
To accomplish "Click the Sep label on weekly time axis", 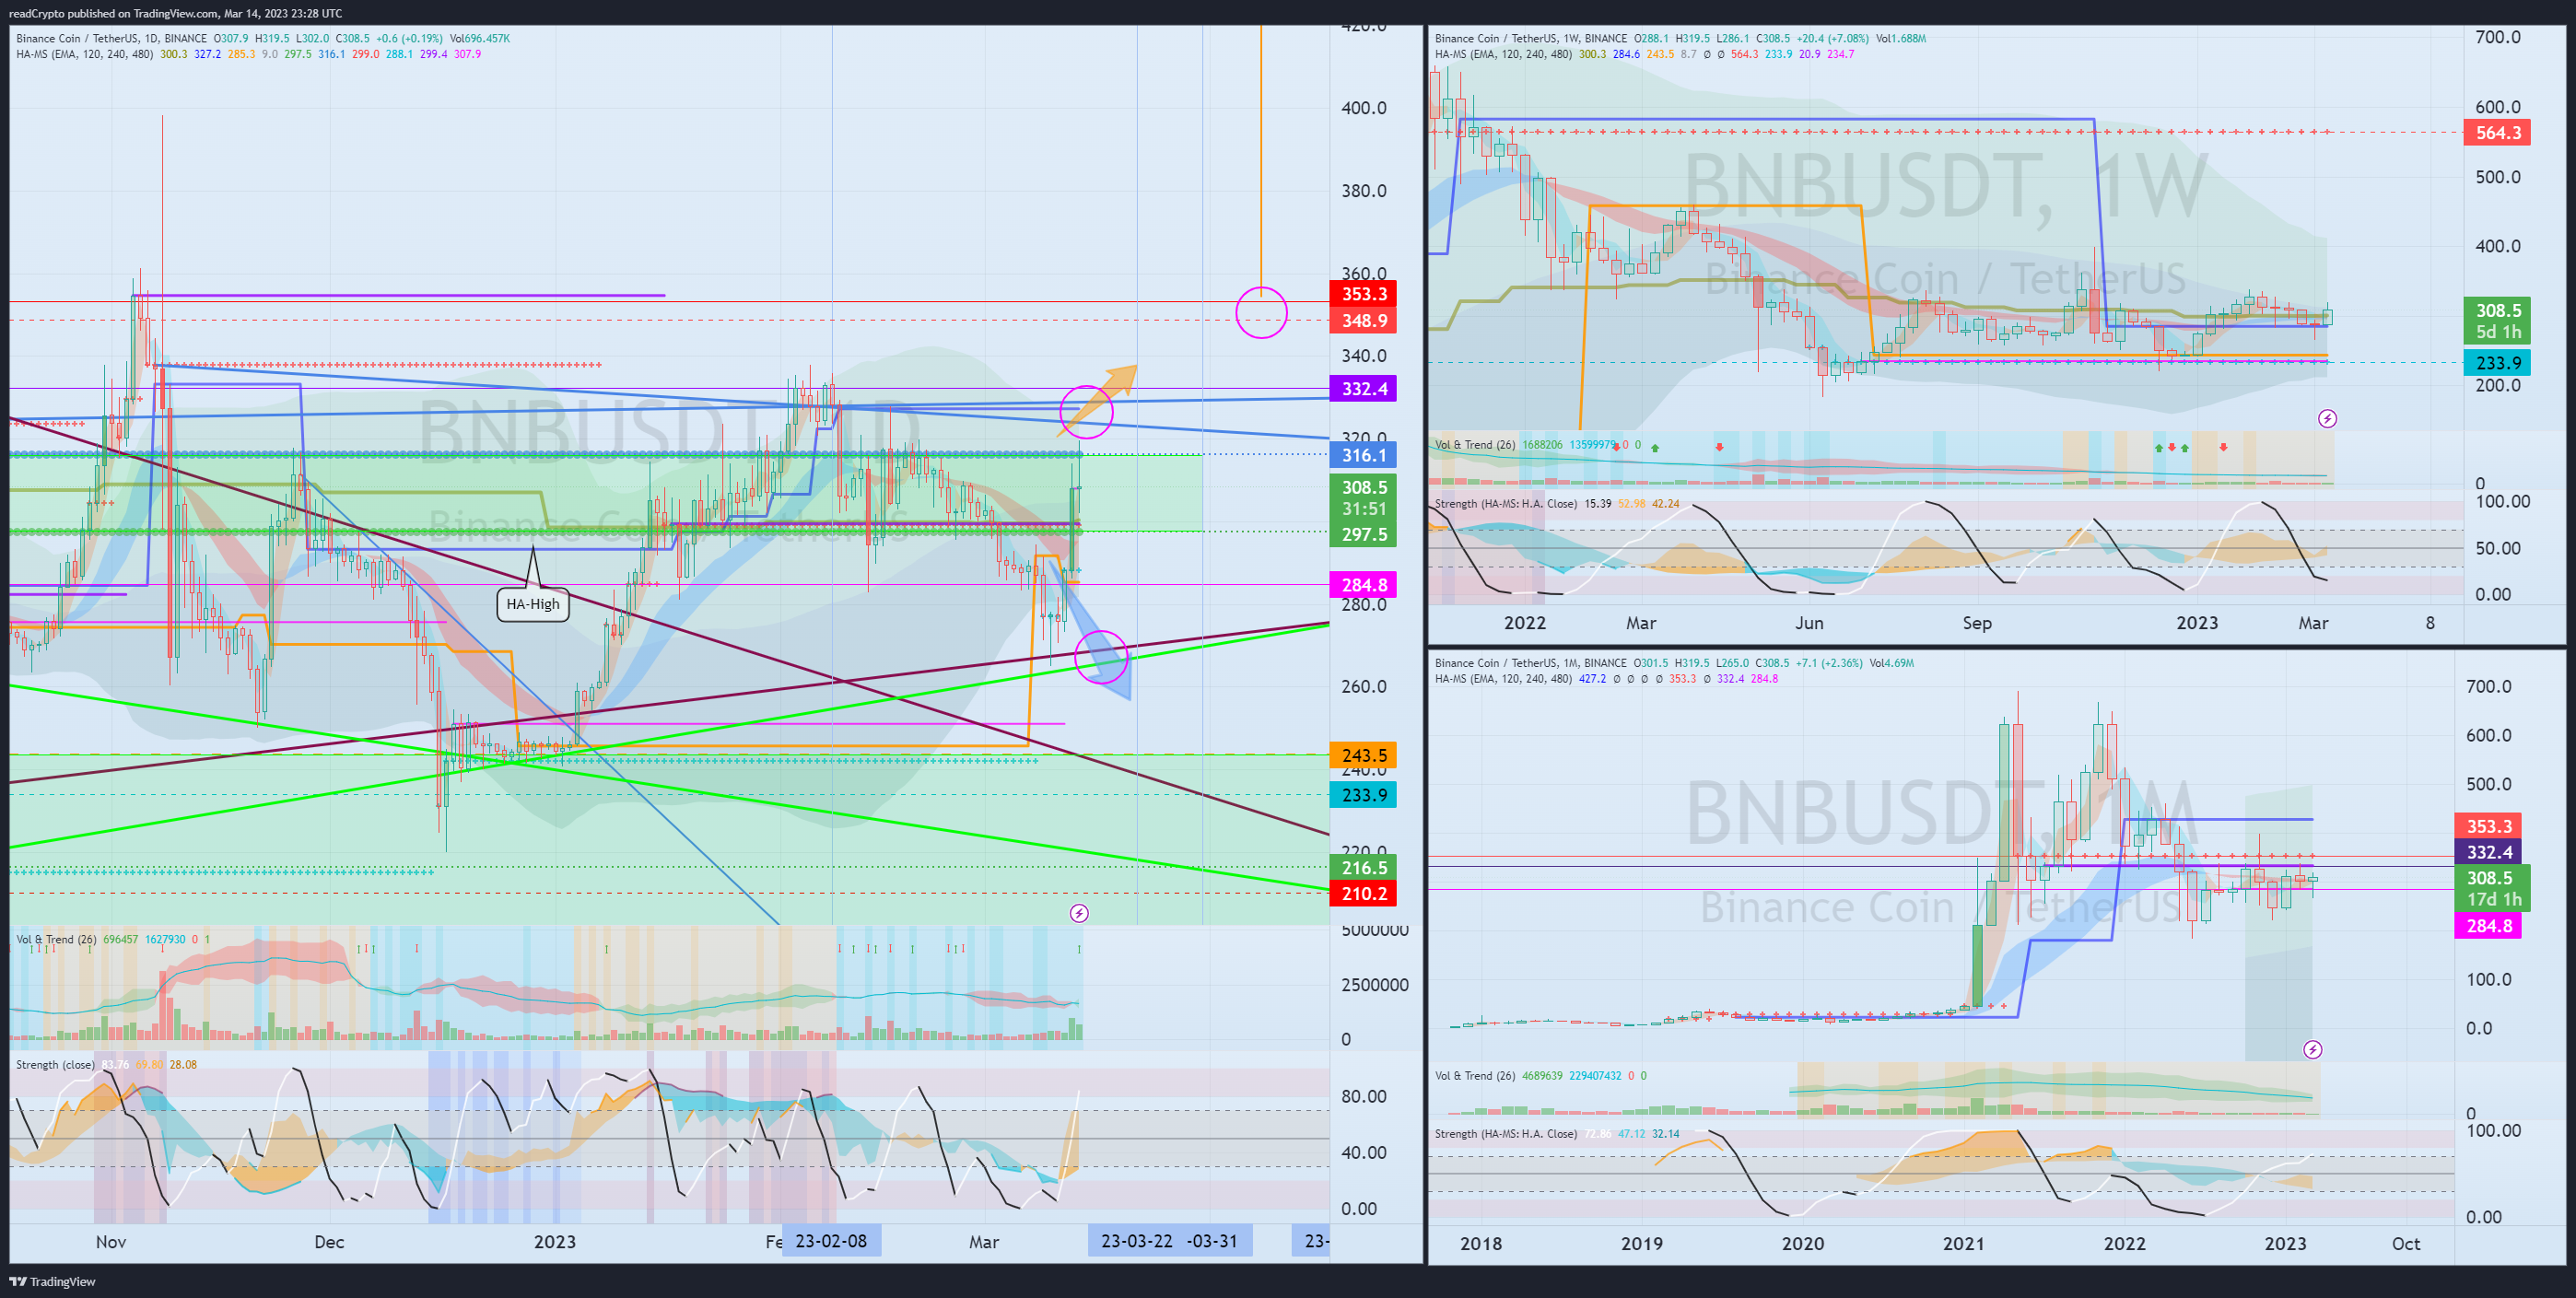I will 1977,623.
